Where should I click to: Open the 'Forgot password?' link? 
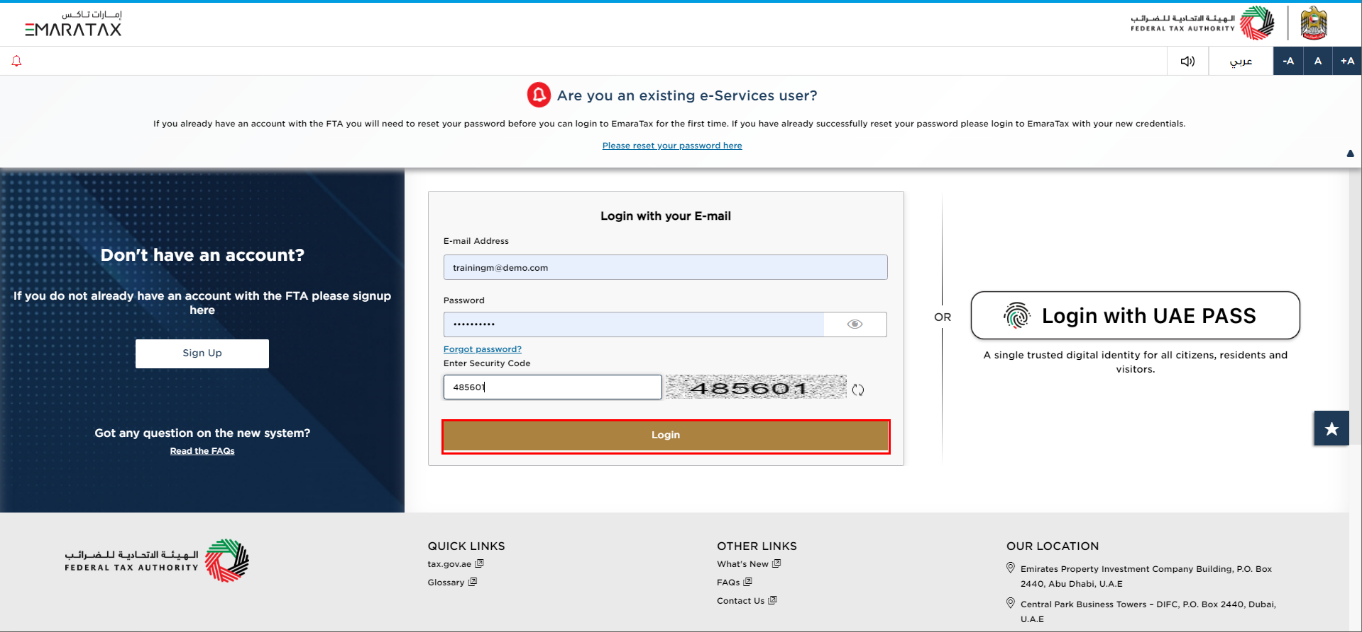[482, 349]
